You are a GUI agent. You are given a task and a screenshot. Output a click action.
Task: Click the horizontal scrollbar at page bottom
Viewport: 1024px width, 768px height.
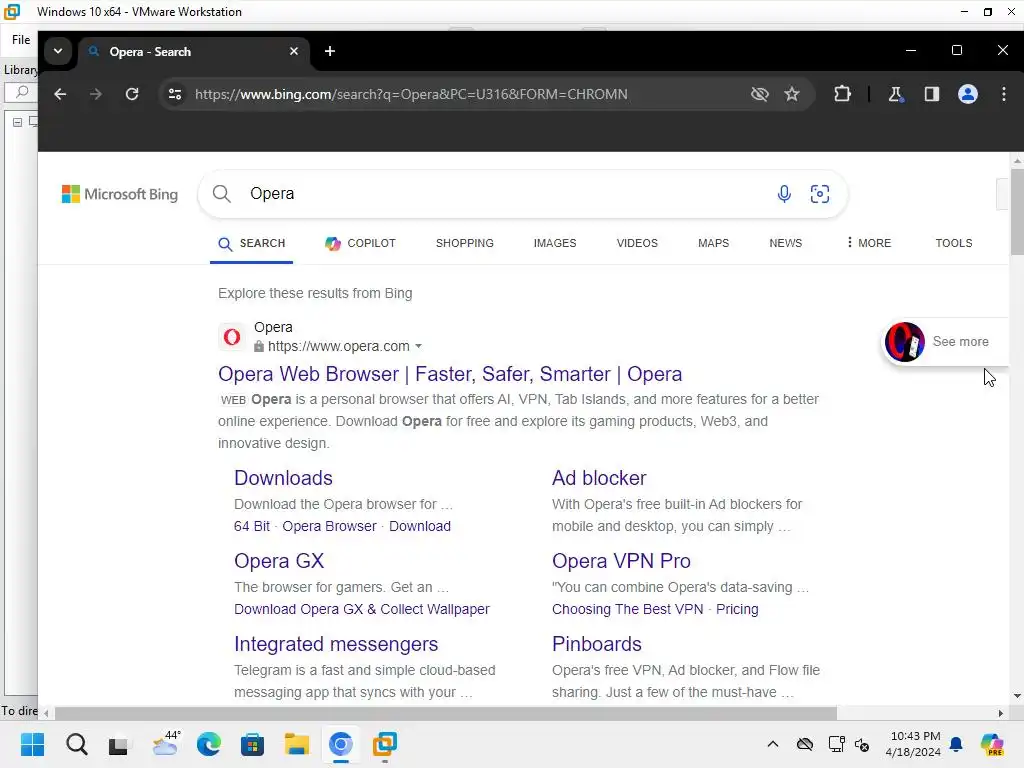(x=445, y=713)
